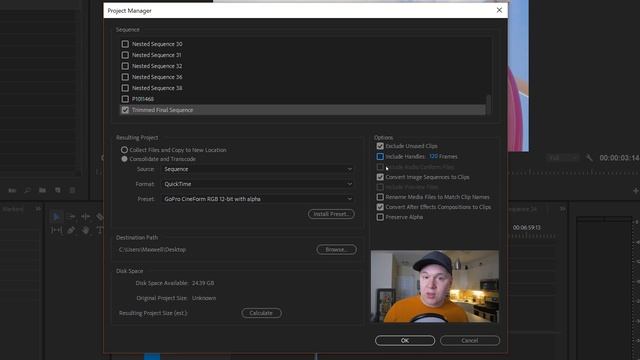This screenshot has width=640, height=360.
Task: Click the Disk Space Available 24.39 GB text
Action: pyautogui.click(x=175, y=283)
